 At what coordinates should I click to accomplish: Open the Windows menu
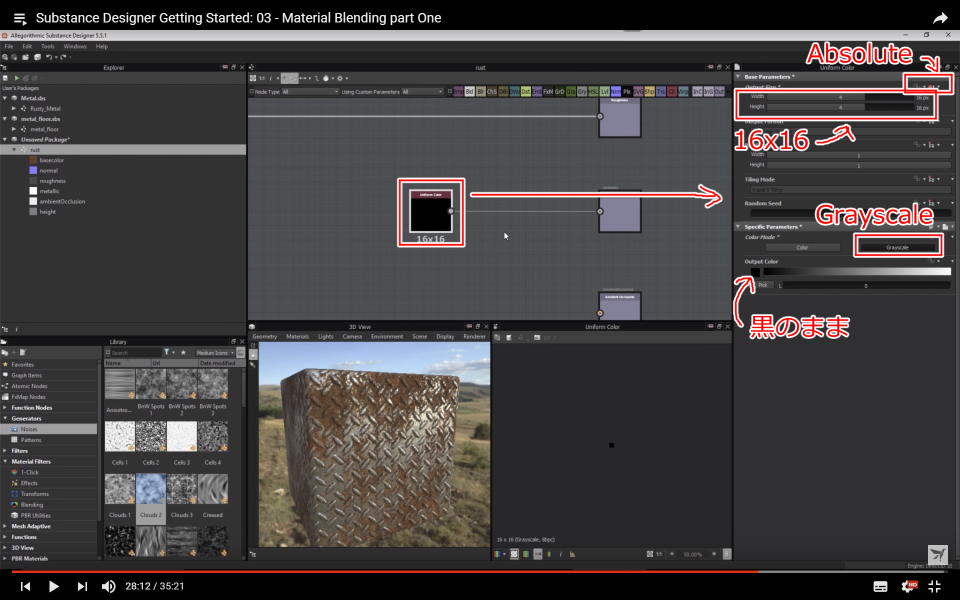pyautogui.click(x=75, y=47)
